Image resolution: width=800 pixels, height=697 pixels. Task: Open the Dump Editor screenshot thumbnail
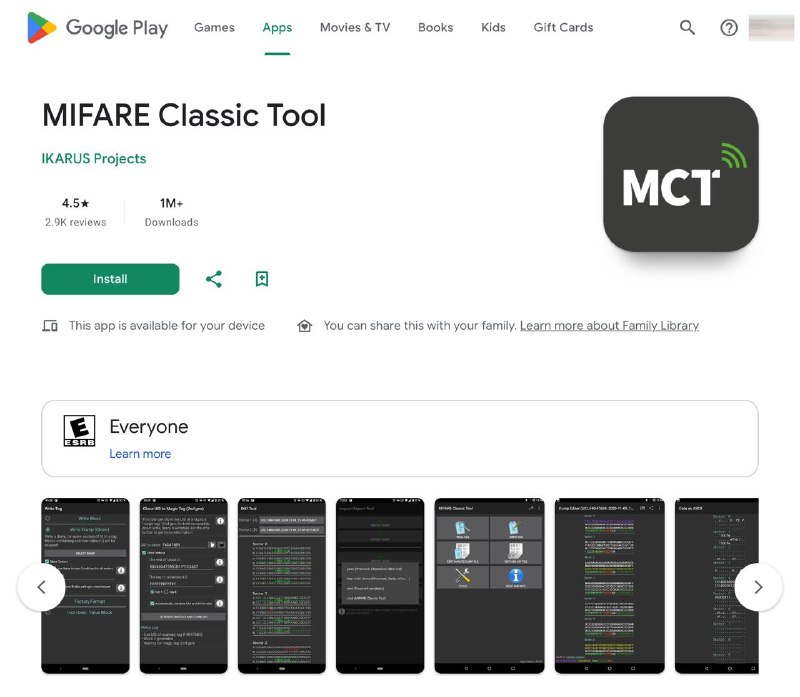coord(610,586)
